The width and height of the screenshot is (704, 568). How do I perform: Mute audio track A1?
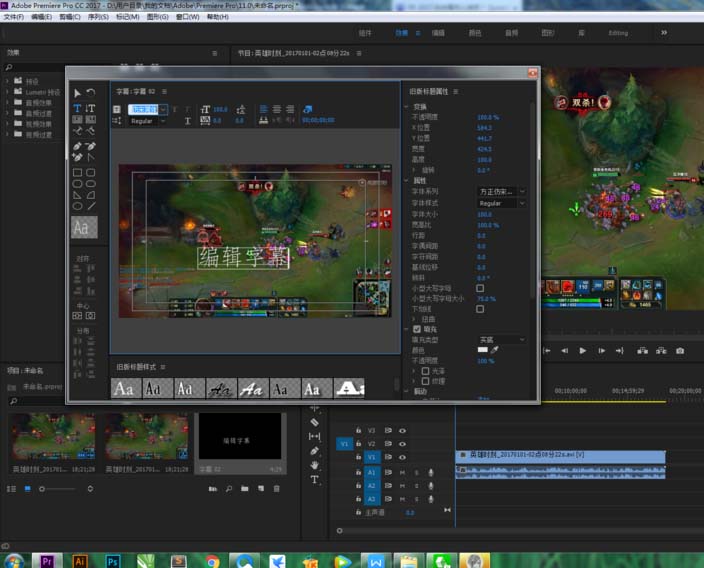click(x=402, y=472)
